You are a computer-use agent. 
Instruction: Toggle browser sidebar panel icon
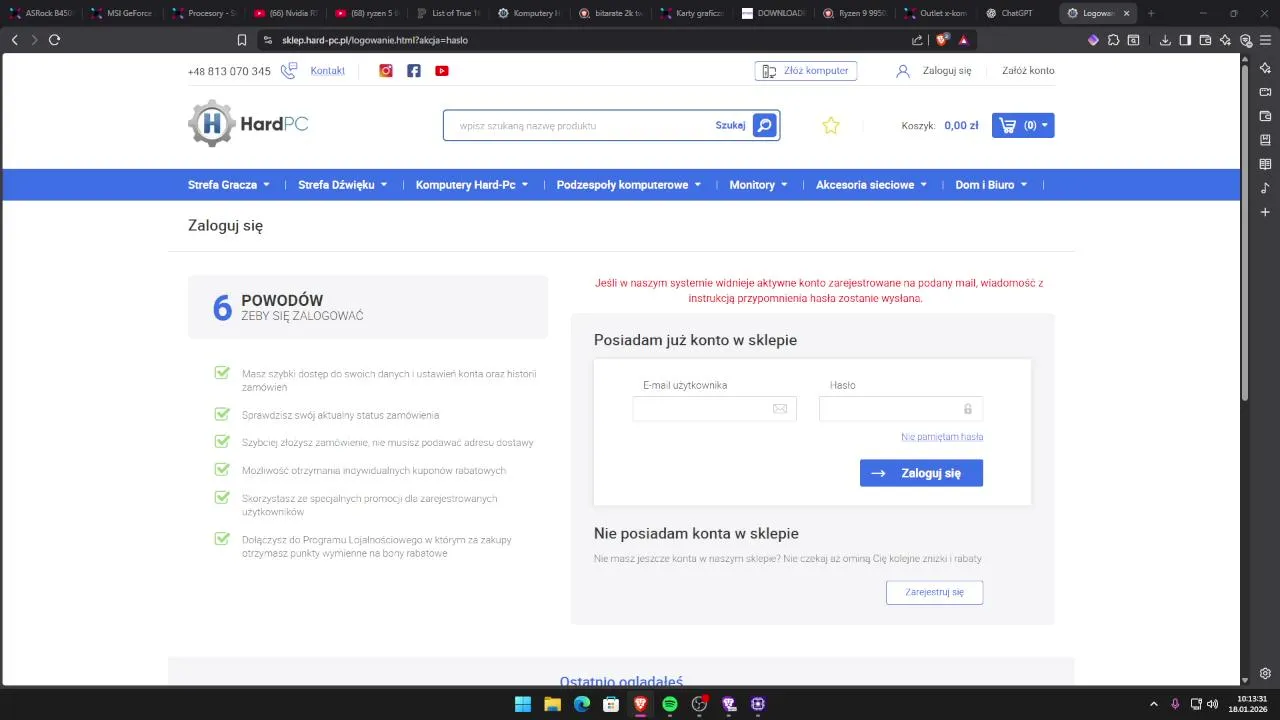tap(1185, 40)
